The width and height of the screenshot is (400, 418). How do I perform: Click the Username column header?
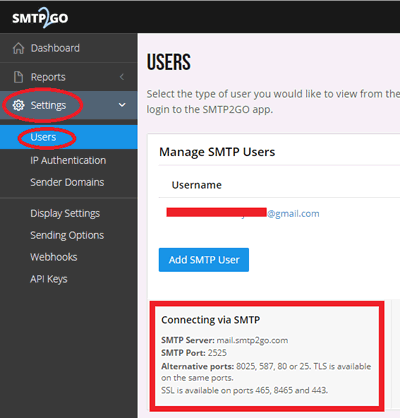[196, 185]
